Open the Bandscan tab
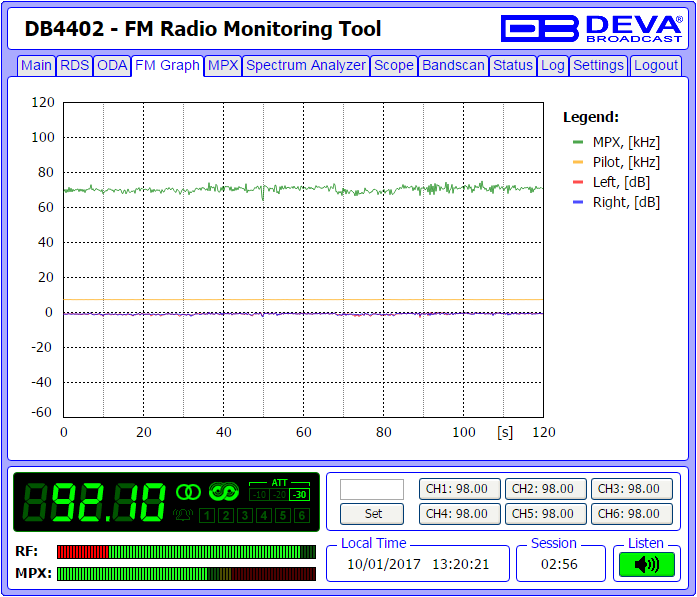This screenshot has width=697, height=597. point(453,65)
